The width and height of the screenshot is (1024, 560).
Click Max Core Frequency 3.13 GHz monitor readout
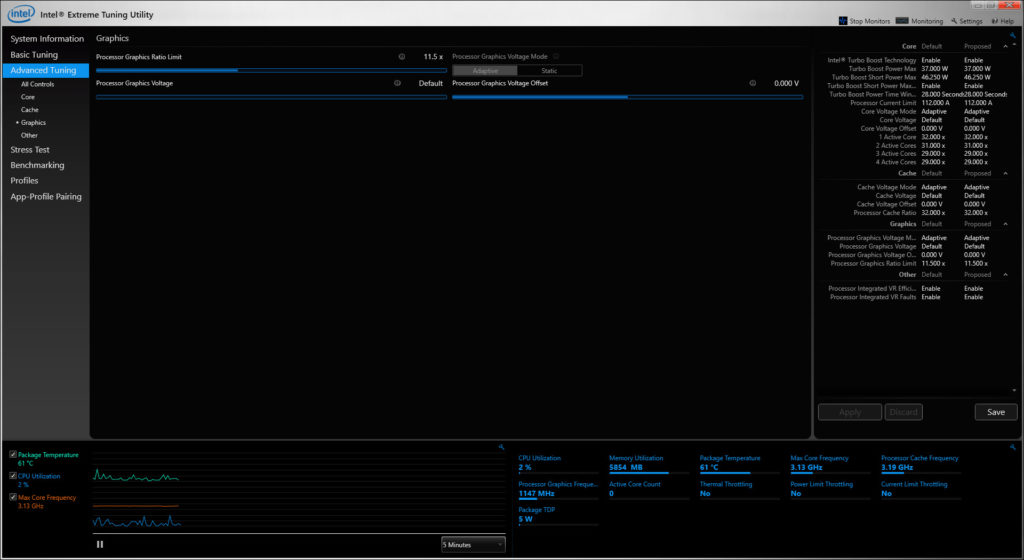click(x=831, y=463)
